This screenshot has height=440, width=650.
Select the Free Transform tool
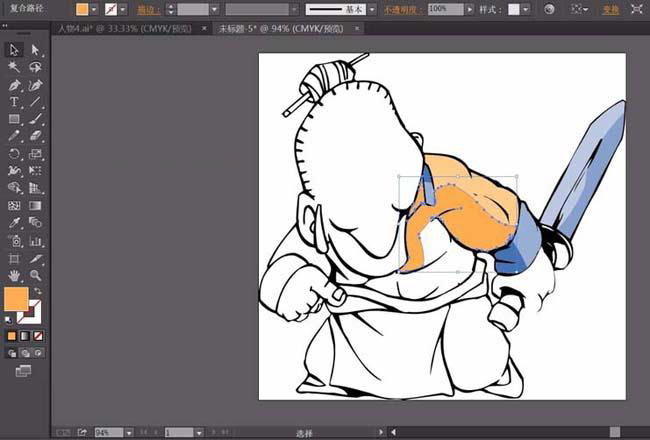pos(35,170)
